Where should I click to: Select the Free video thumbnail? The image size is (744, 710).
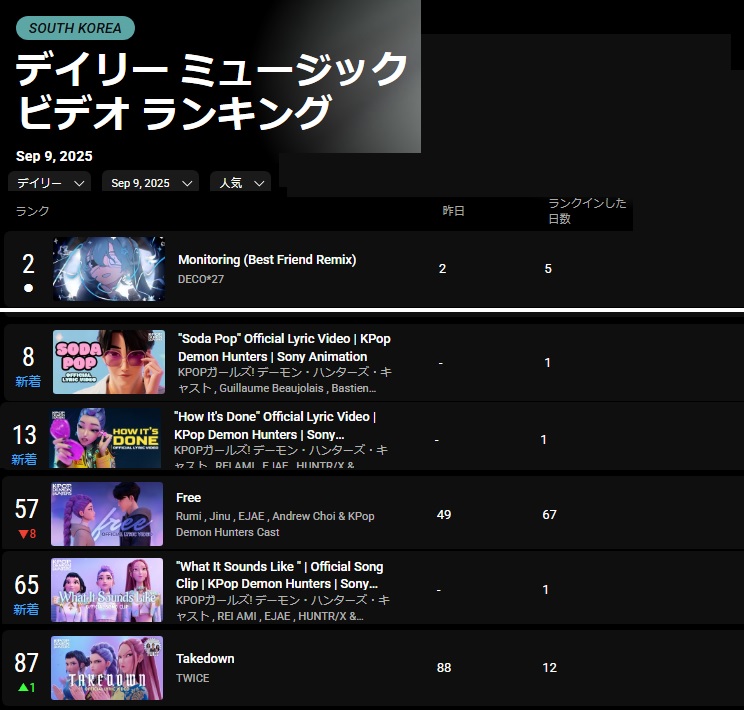pos(107,514)
